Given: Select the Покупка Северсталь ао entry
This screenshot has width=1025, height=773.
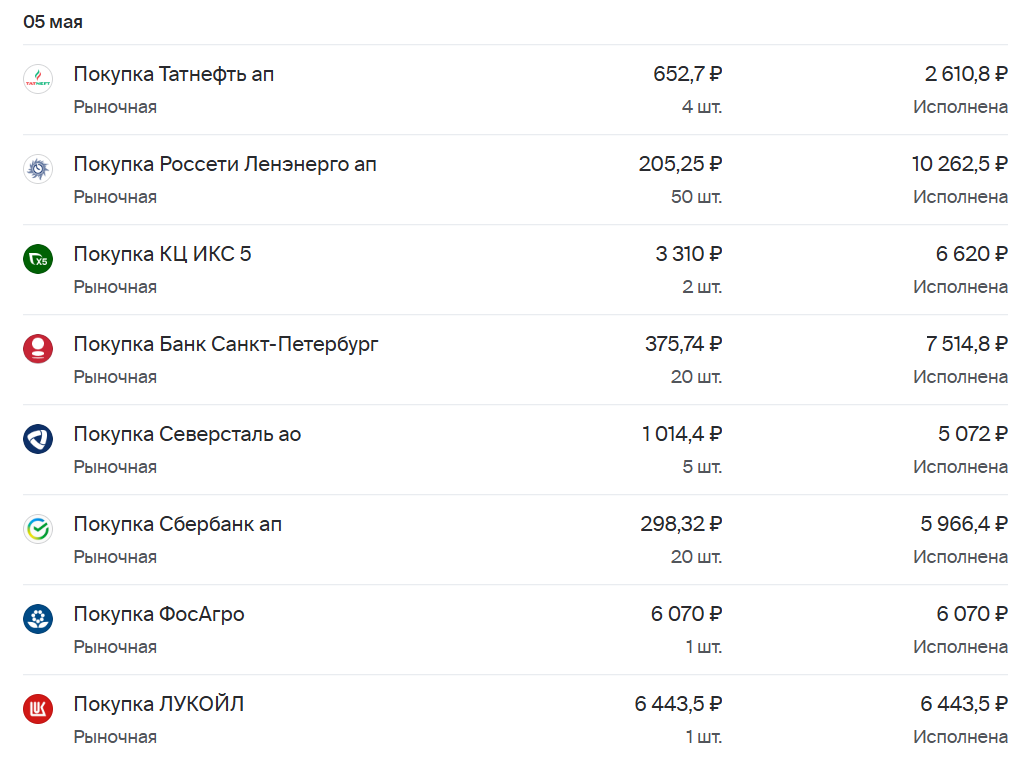Looking at the screenshot, I should (187, 435).
